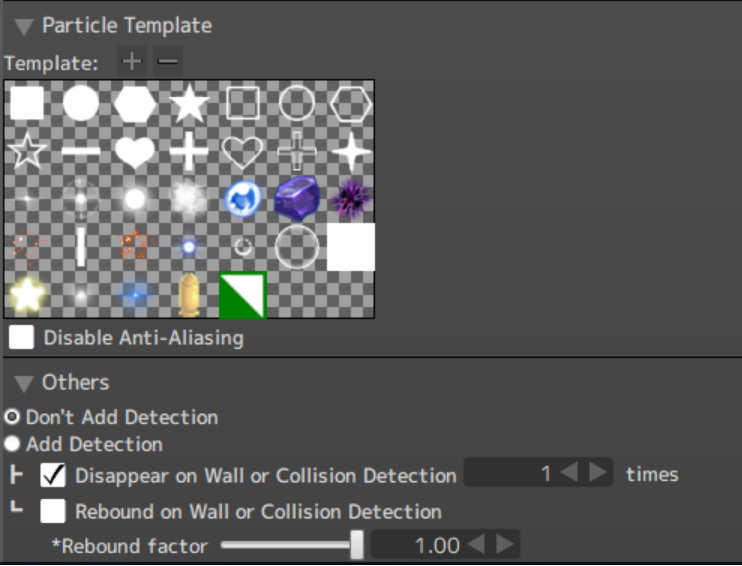Select the glowing yellow star template
Image resolution: width=742 pixels, height=566 pixels.
27,294
